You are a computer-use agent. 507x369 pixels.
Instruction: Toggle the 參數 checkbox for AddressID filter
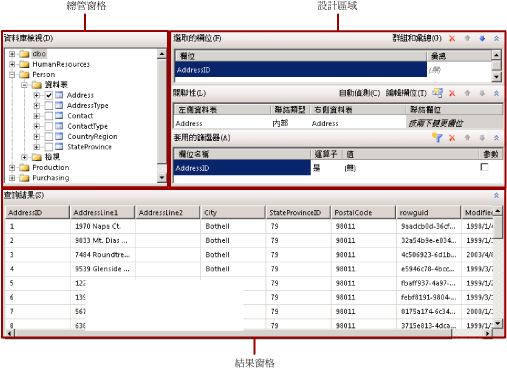tap(484, 167)
